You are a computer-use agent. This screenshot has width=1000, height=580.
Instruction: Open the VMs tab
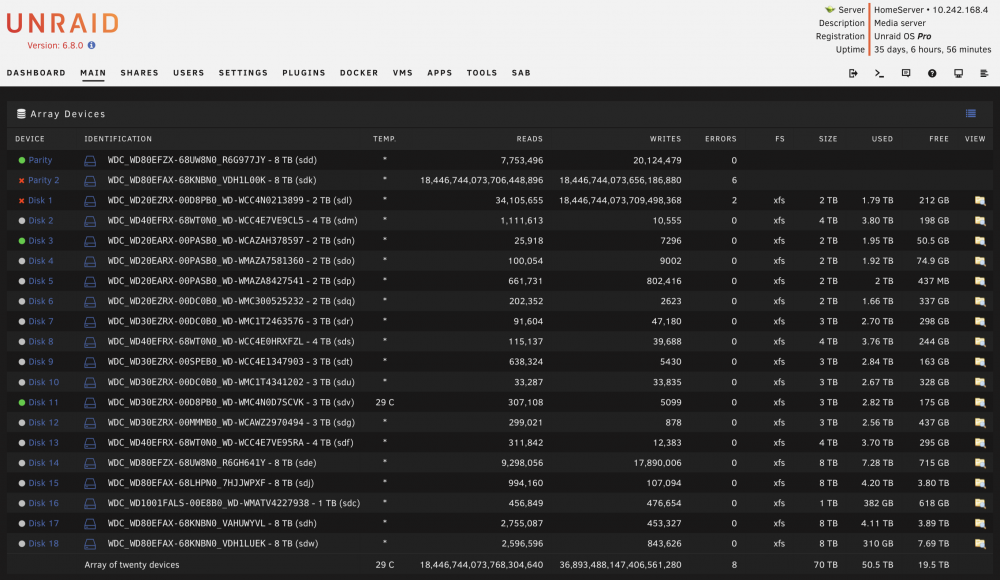tap(402, 73)
